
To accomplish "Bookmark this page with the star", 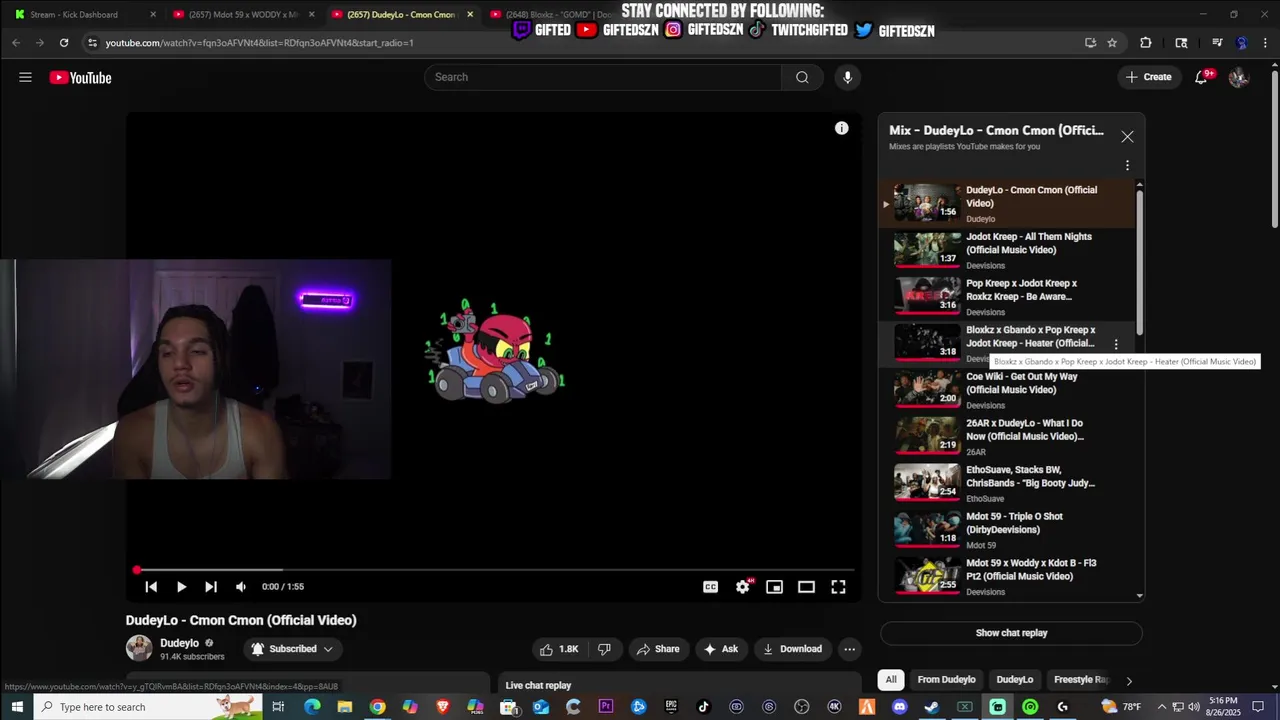I will 1112,43.
